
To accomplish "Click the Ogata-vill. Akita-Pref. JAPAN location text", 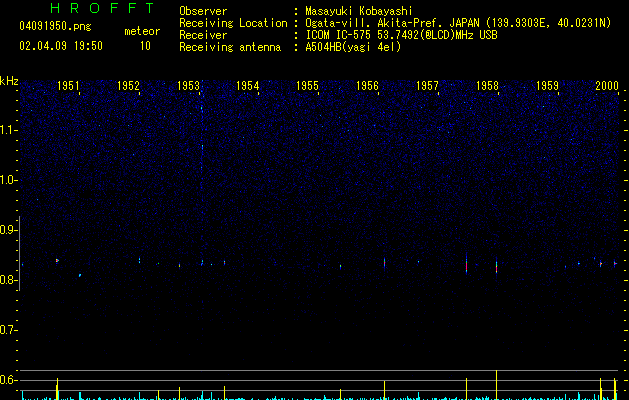I will coord(458,23).
